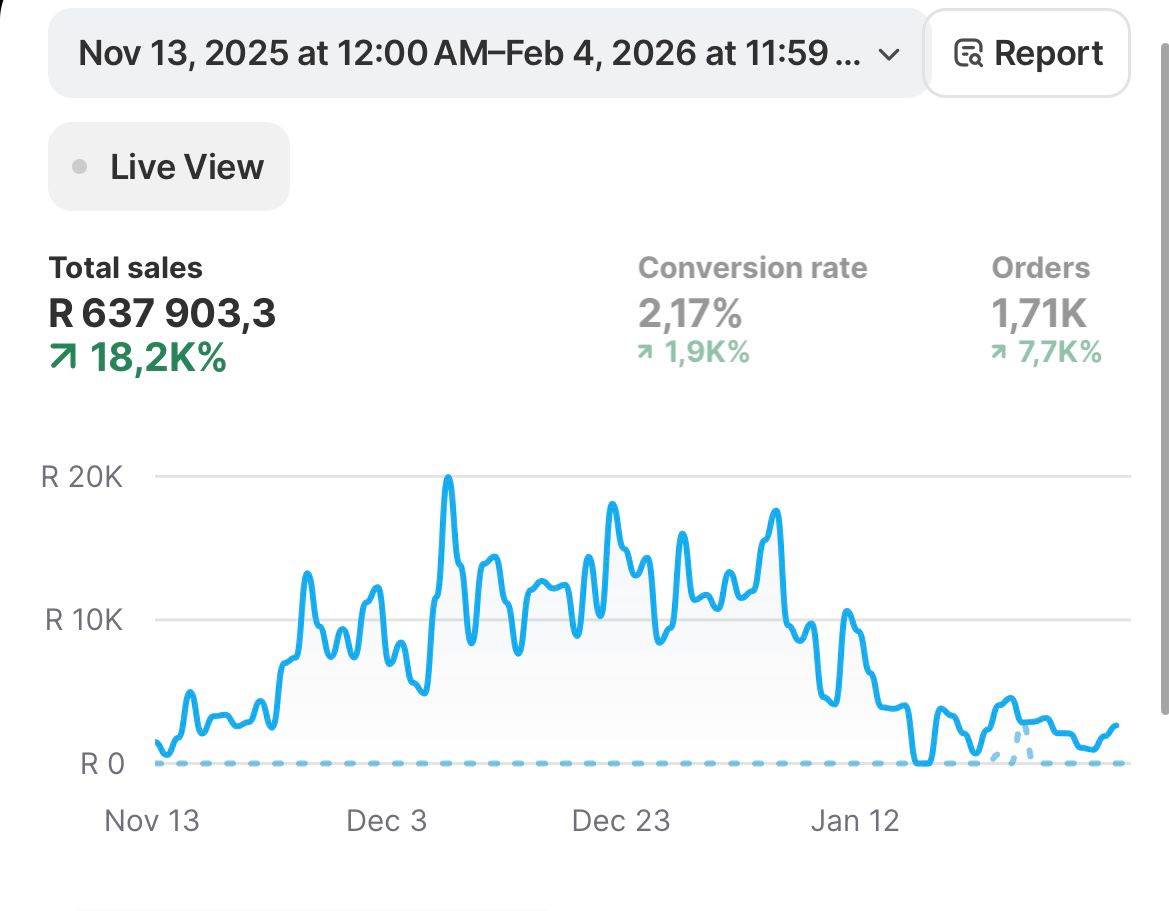Tap the dotted comparison bump on the chart
The image size is (1169, 911).
point(1020,740)
